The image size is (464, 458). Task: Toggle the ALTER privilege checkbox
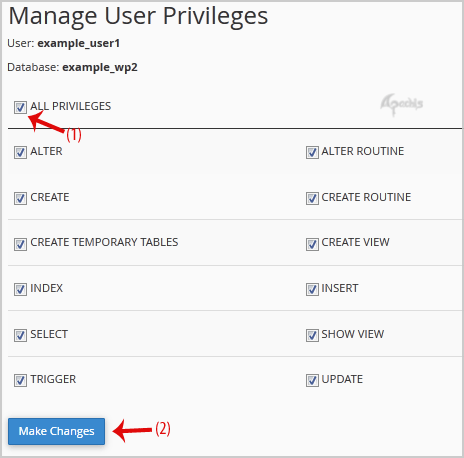tap(20, 152)
